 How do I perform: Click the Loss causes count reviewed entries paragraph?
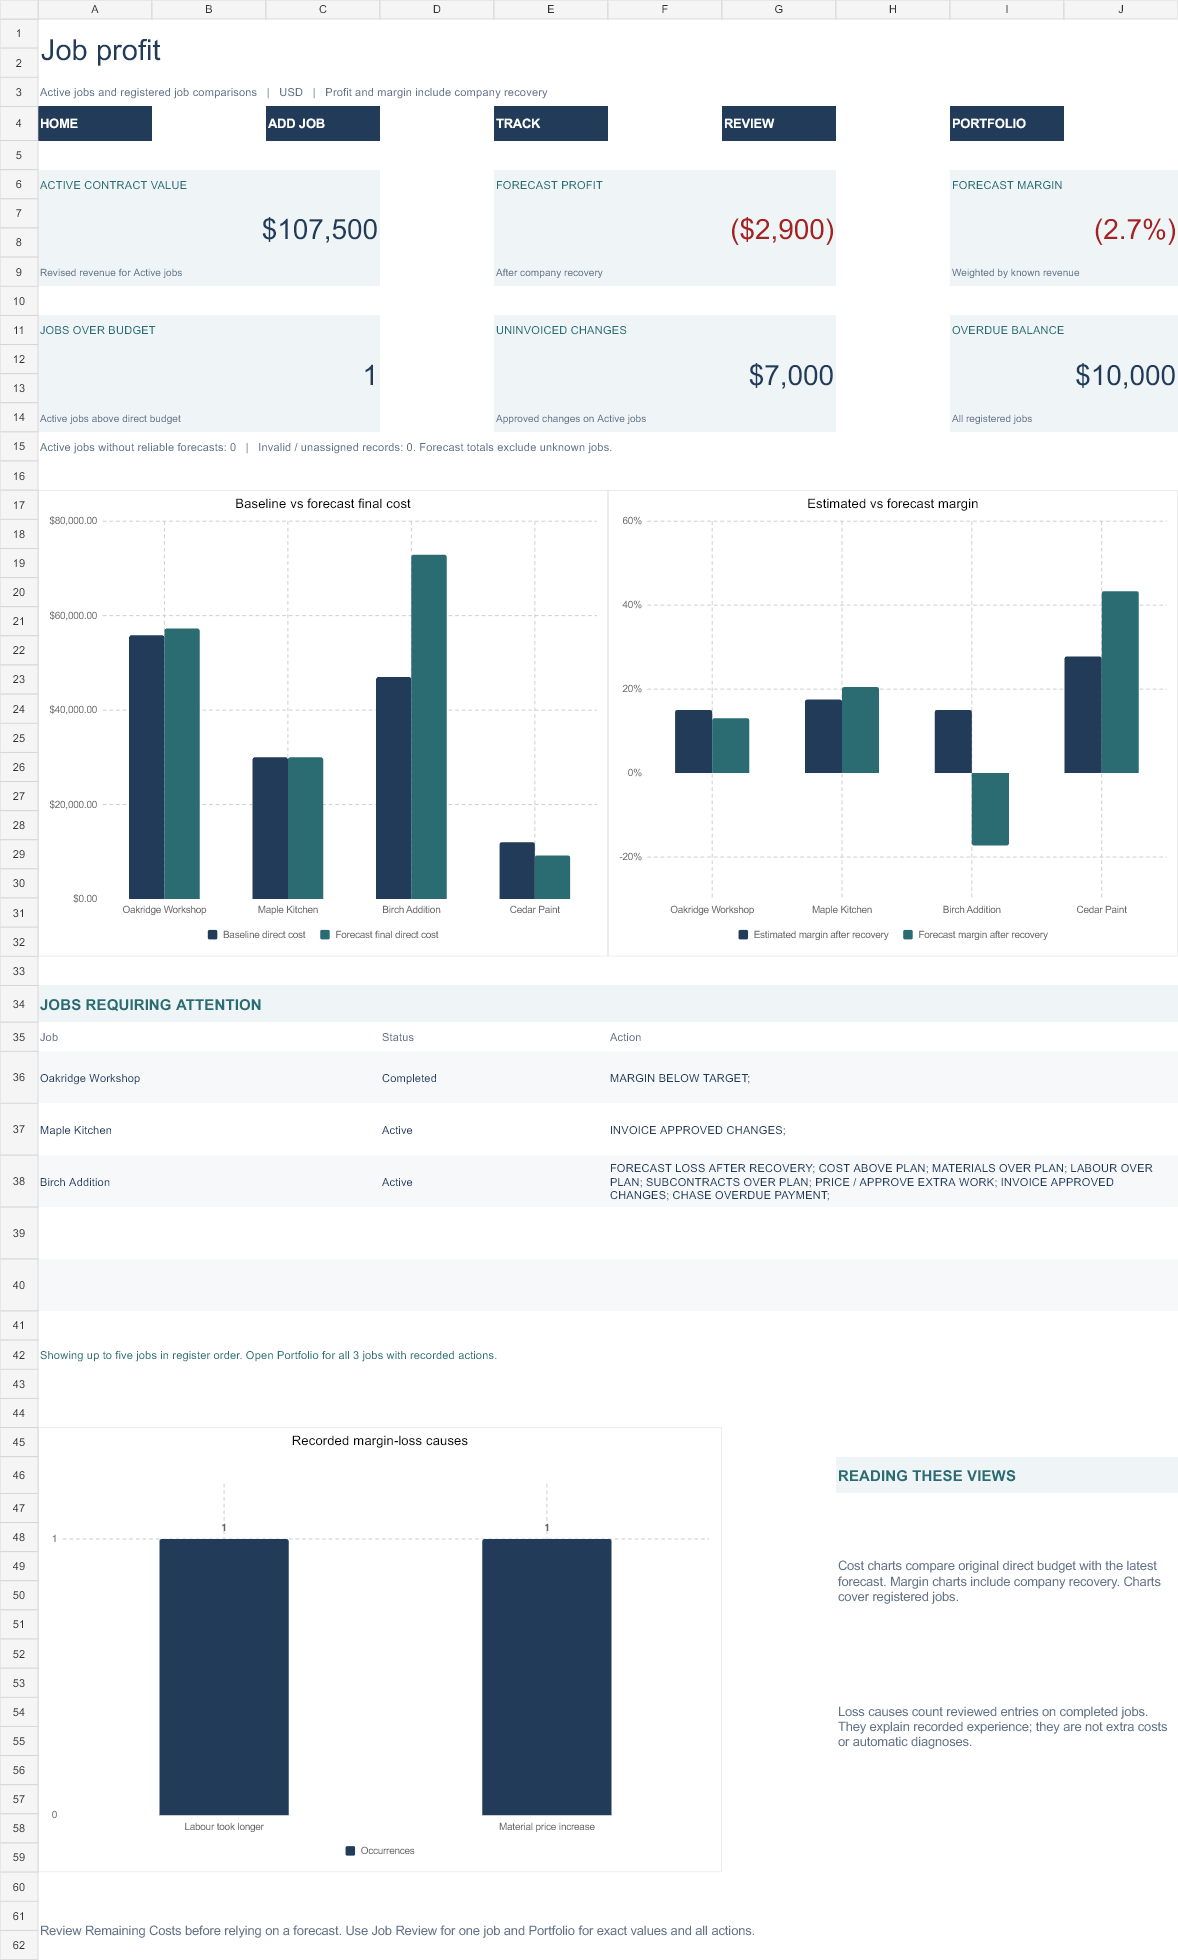pos(1003,1727)
